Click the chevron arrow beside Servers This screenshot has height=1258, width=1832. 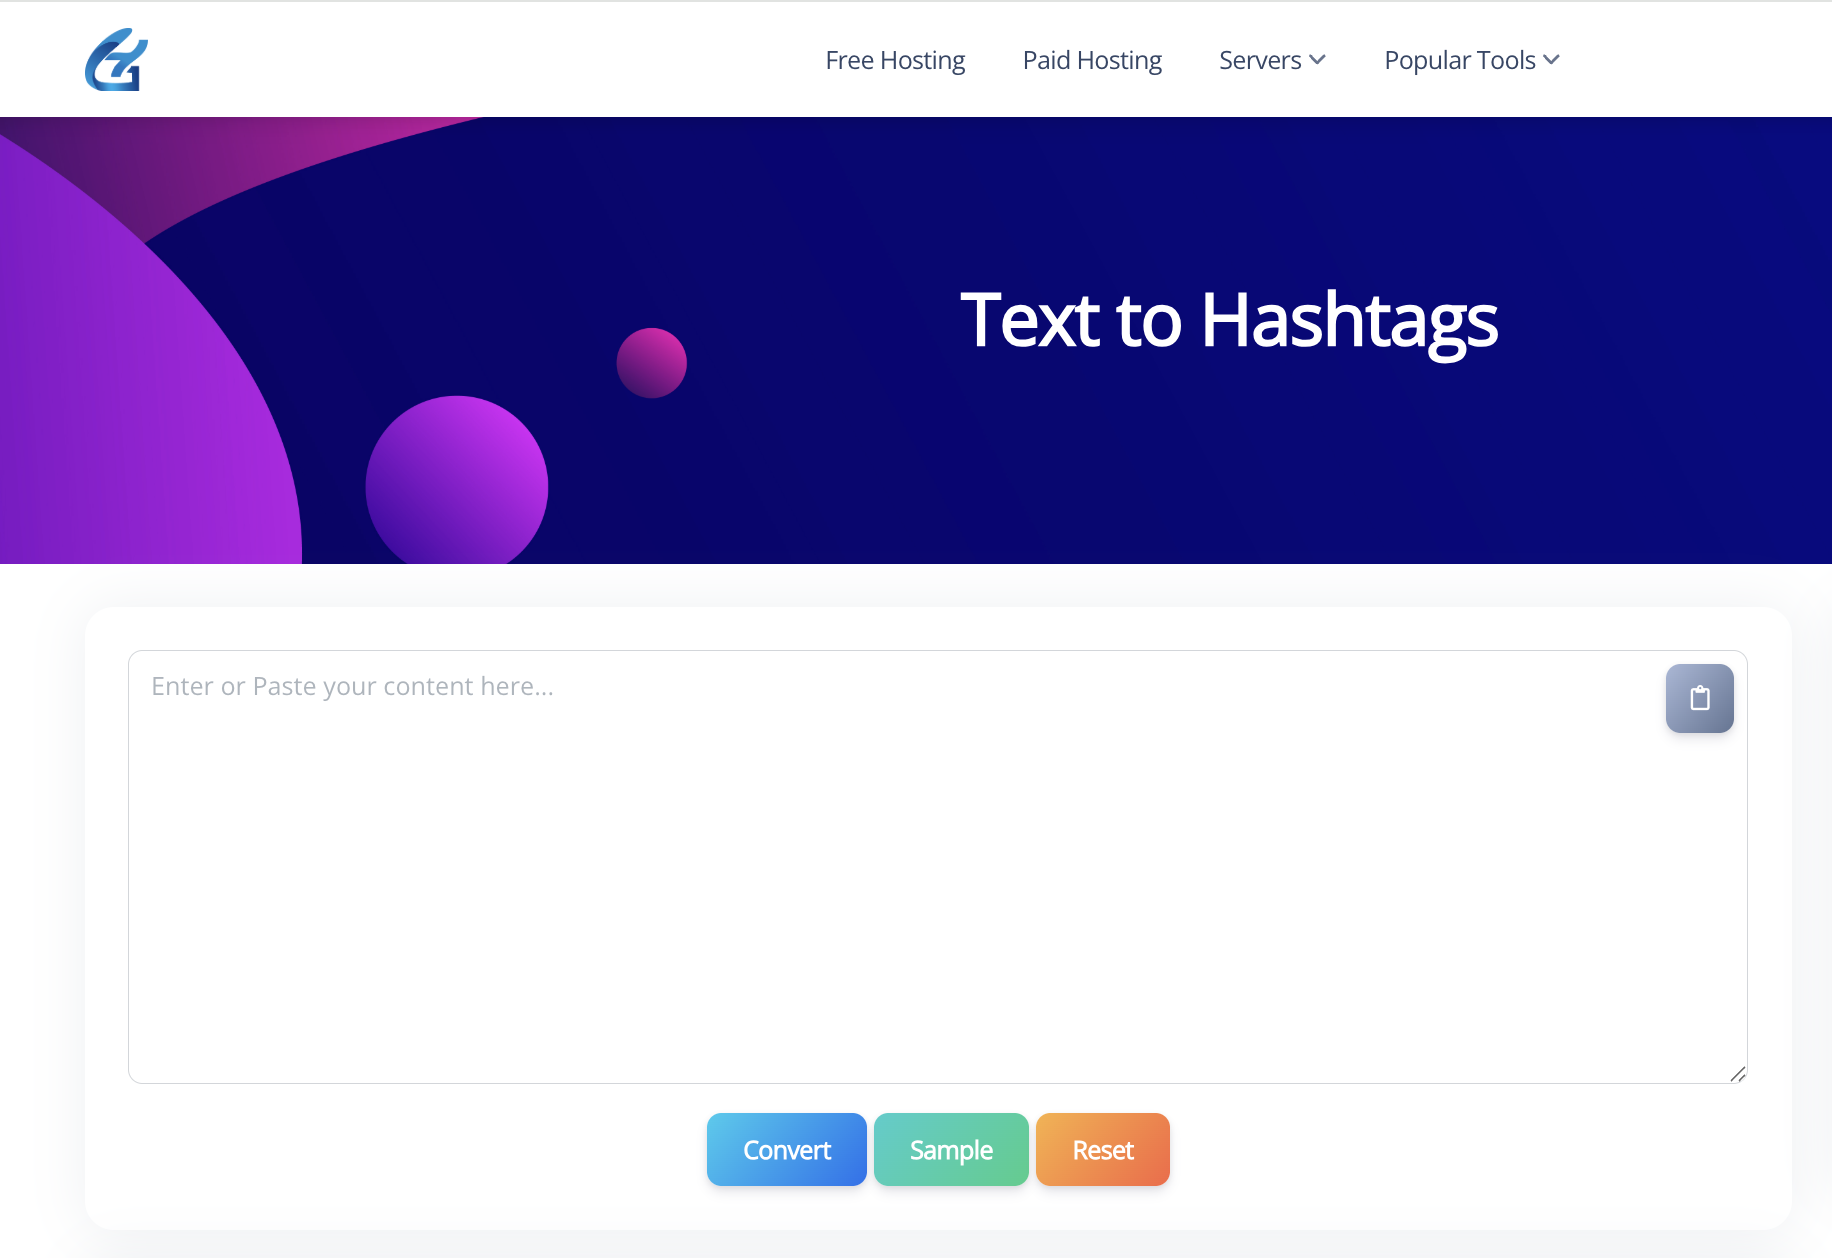(1318, 60)
